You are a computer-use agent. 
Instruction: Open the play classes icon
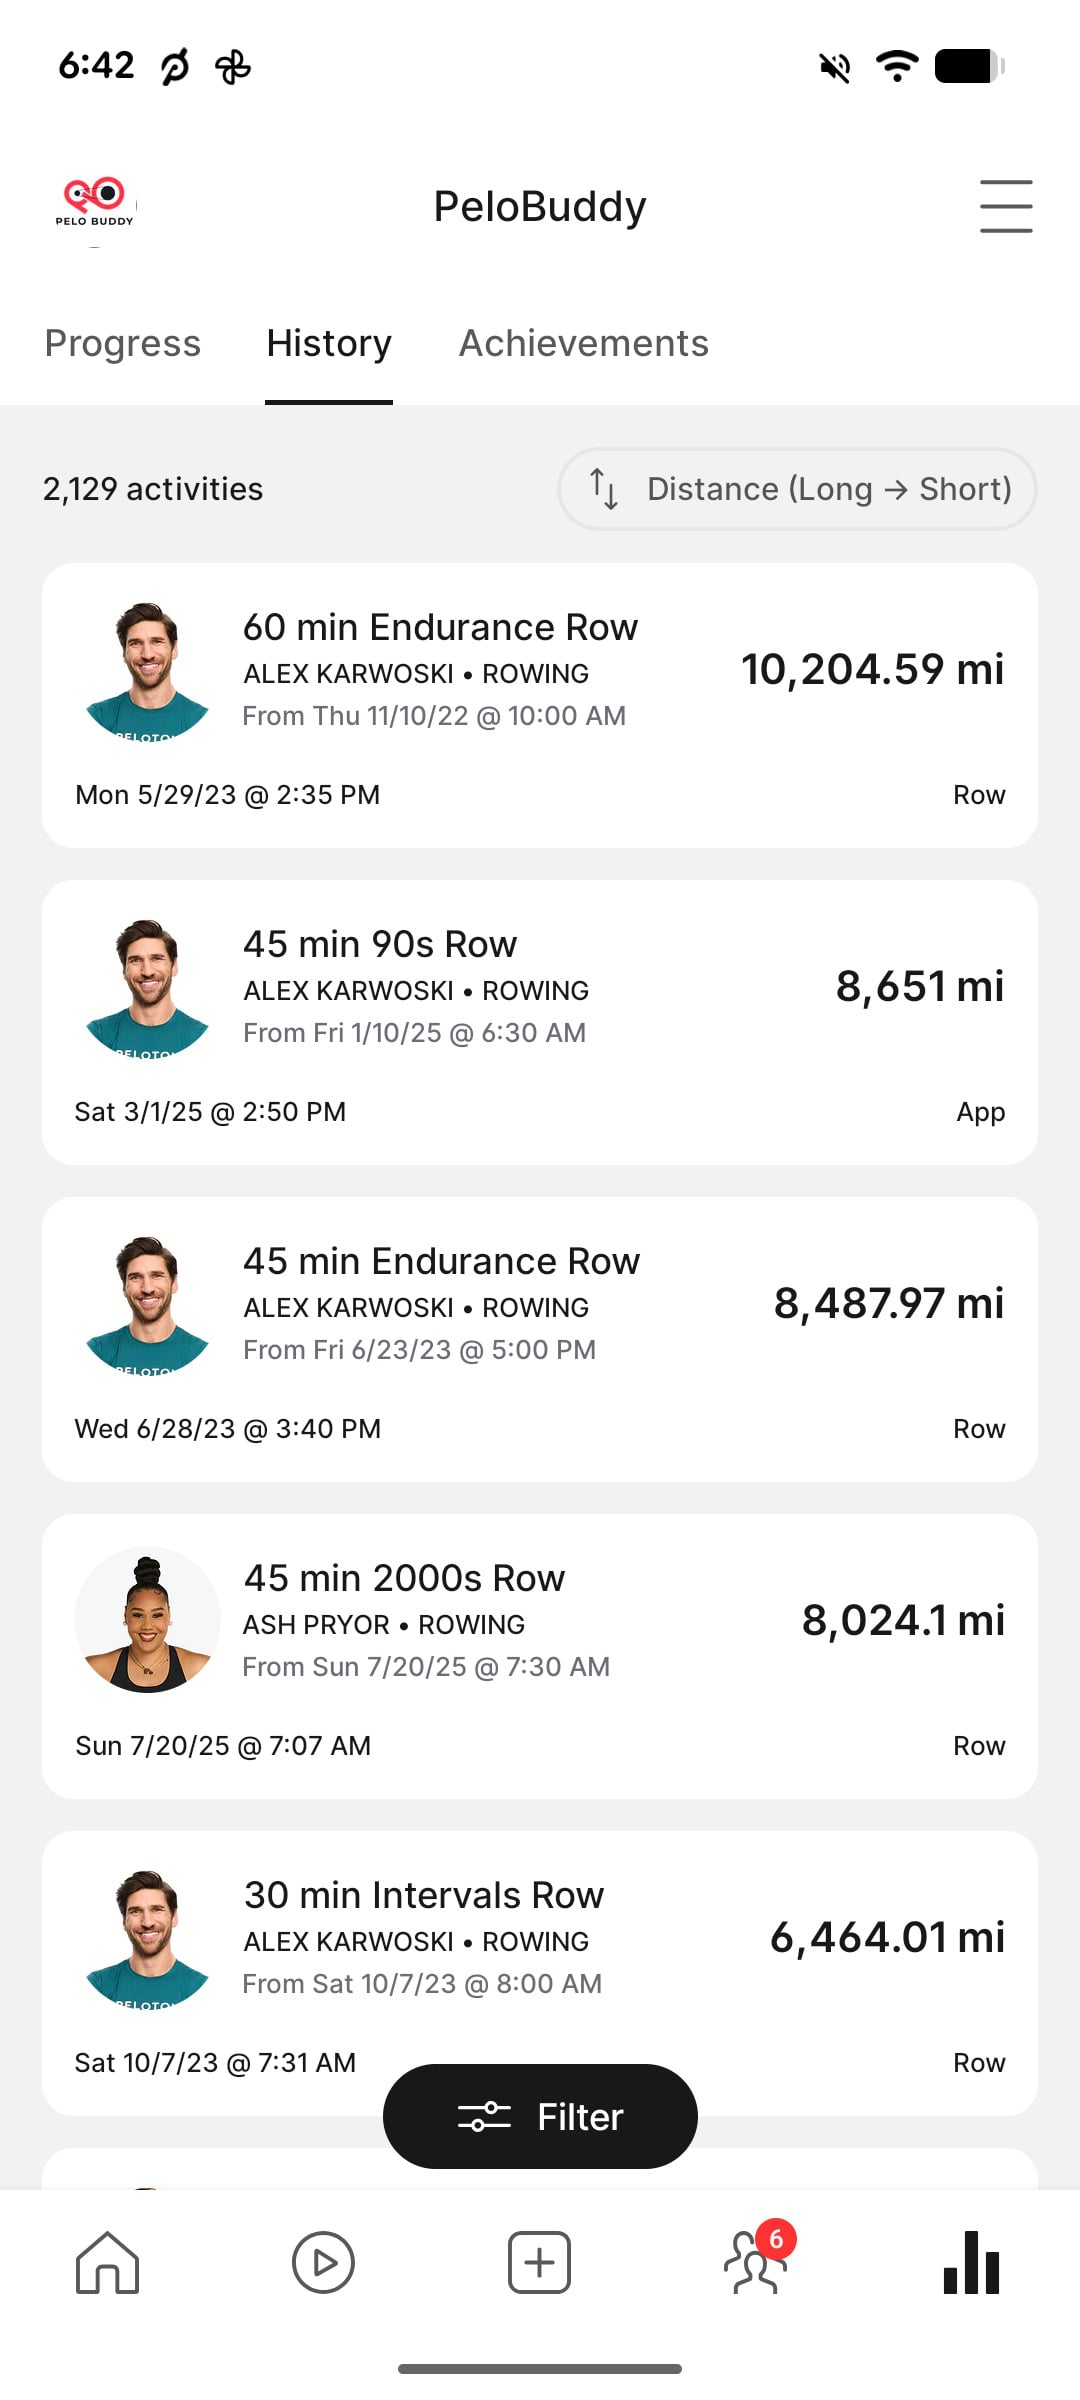pyautogui.click(x=323, y=2262)
